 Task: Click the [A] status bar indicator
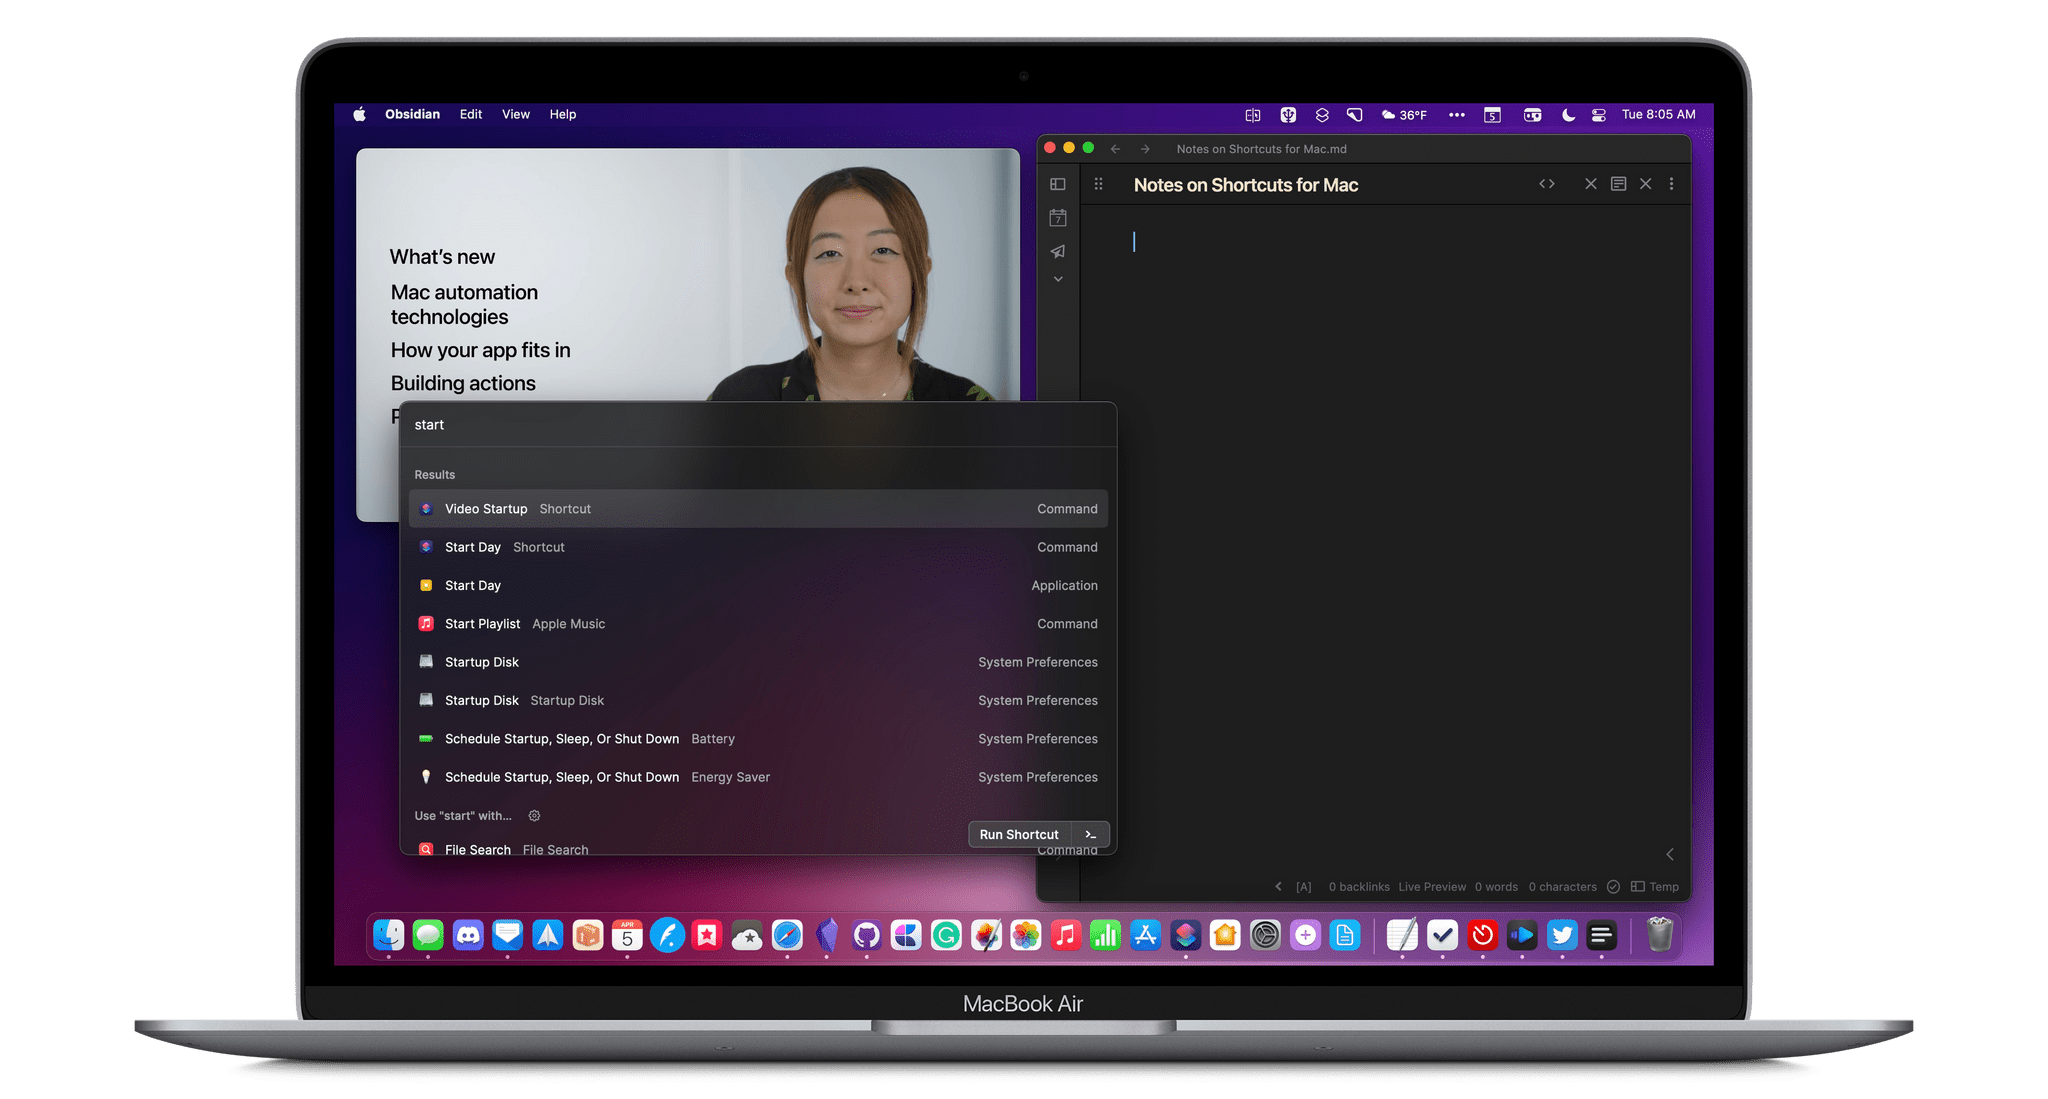(x=1304, y=887)
